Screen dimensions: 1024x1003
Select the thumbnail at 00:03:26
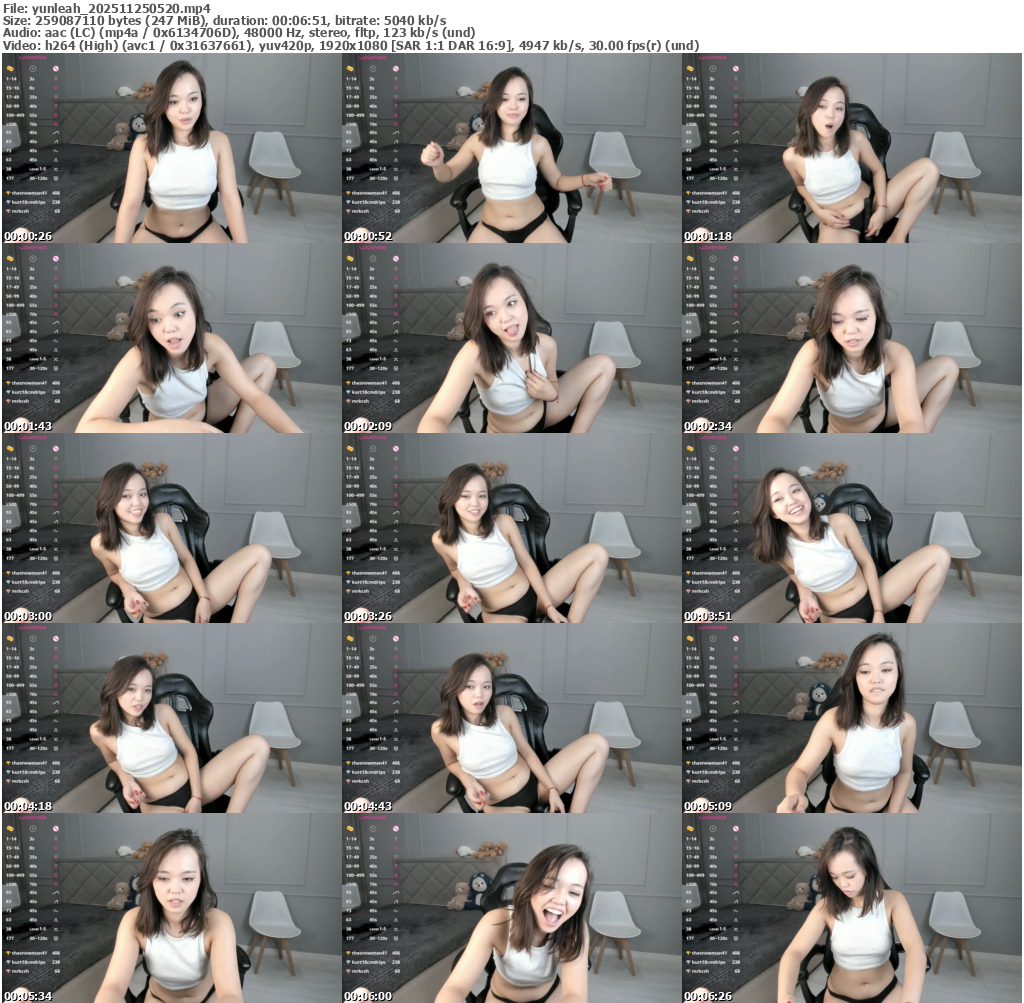click(511, 529)
